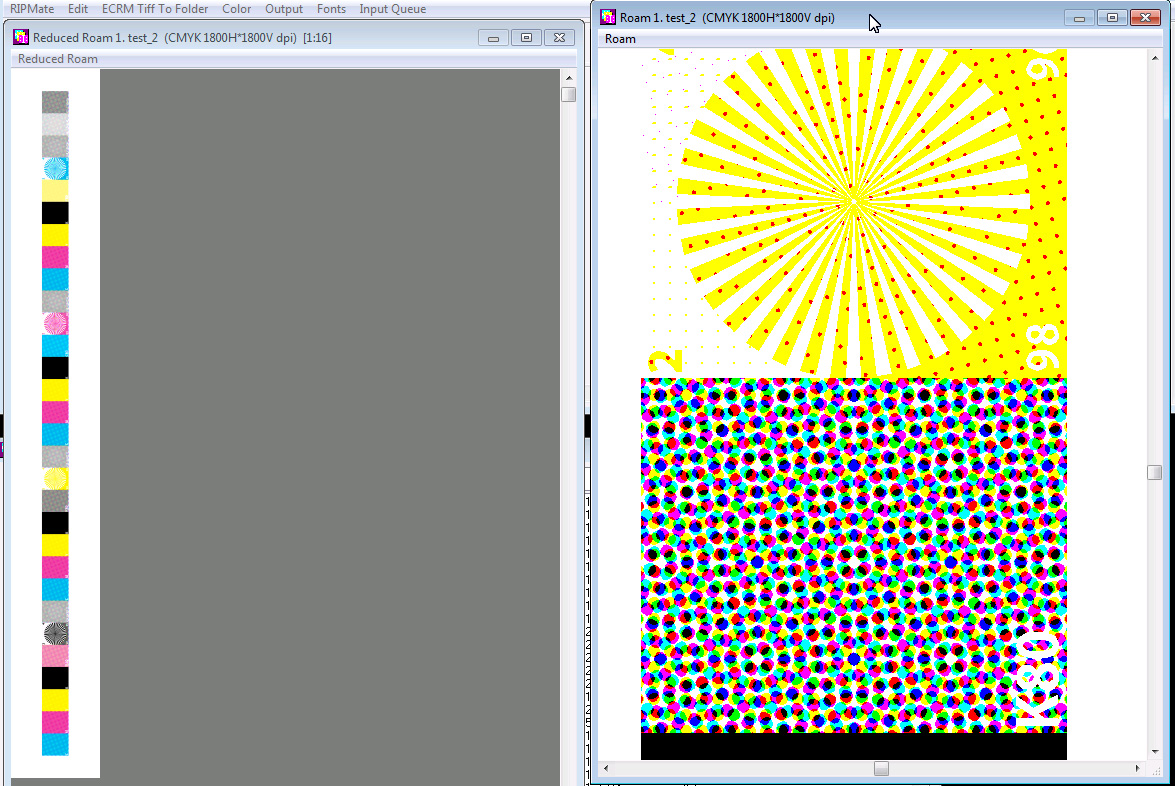This screenshot has height=786, width=1175.
Task: Click the Reduced Roam window title icon
Action: 21,37
